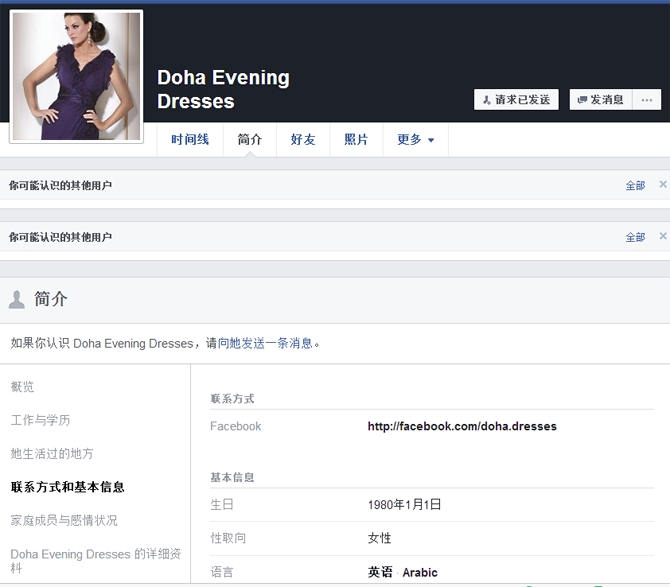Expand the More dropdown (更多)
Image resolution: width=670 pixels, height=587 pixels.
pos(415,140)
